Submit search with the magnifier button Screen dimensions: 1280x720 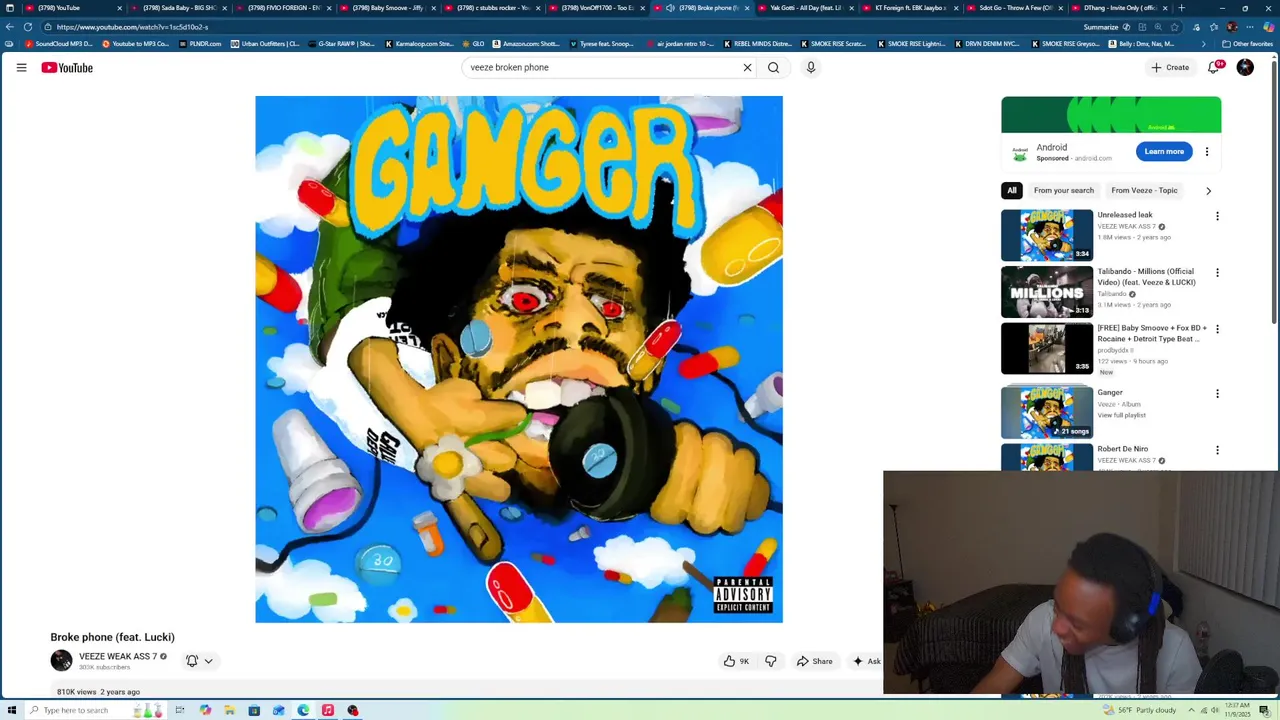pyautogui.click(x=773, y=67)
